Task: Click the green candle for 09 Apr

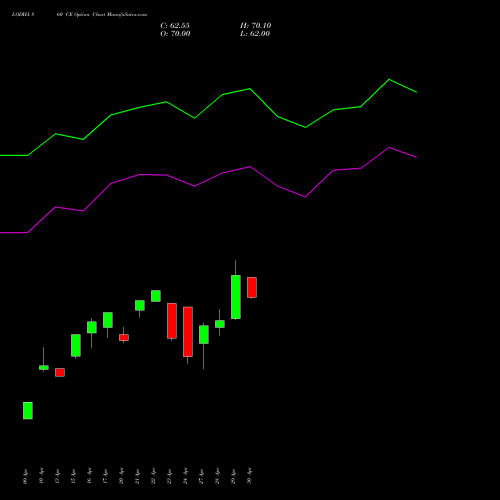Action: pos(28,411)
